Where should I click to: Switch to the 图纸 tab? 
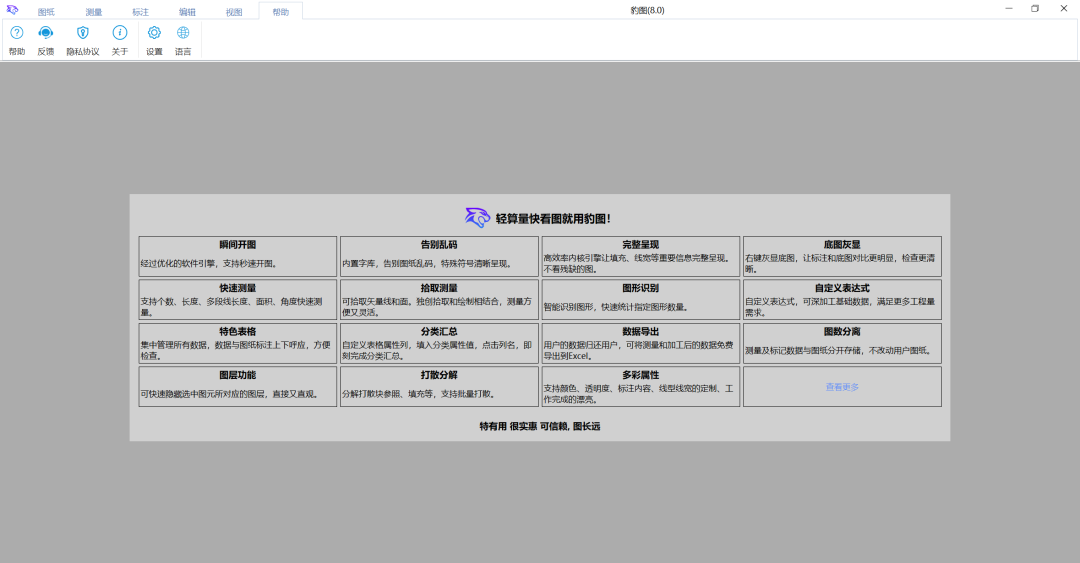[46, 12]
